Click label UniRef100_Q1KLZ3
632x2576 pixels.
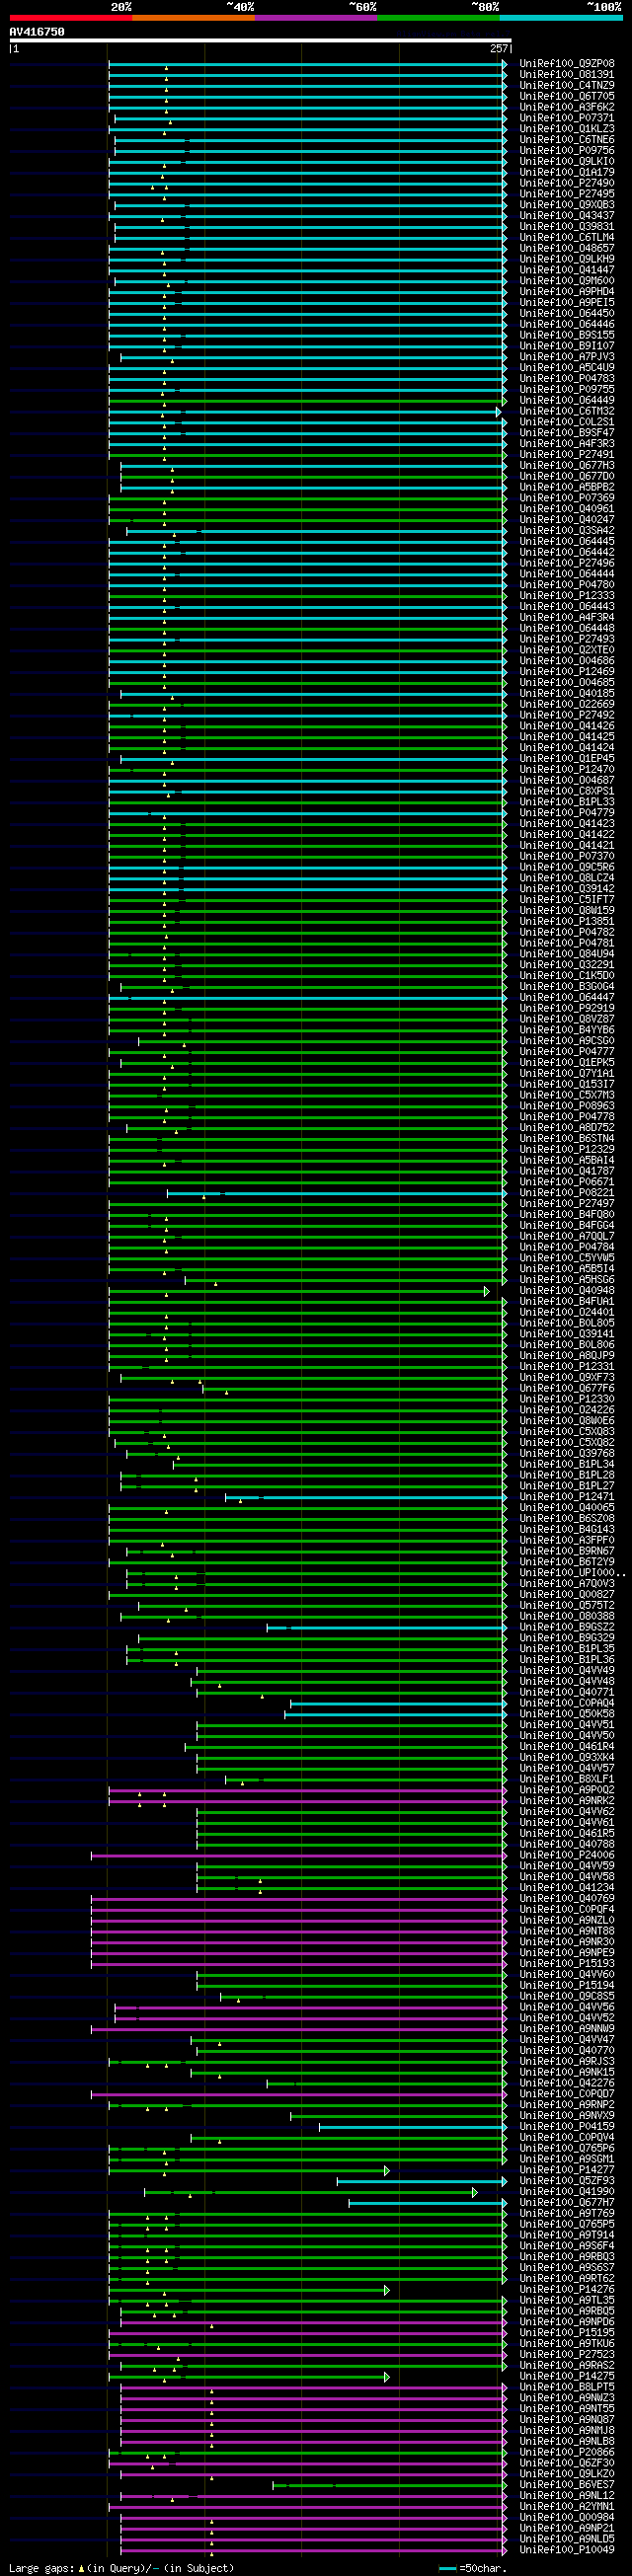pos(567,129)
